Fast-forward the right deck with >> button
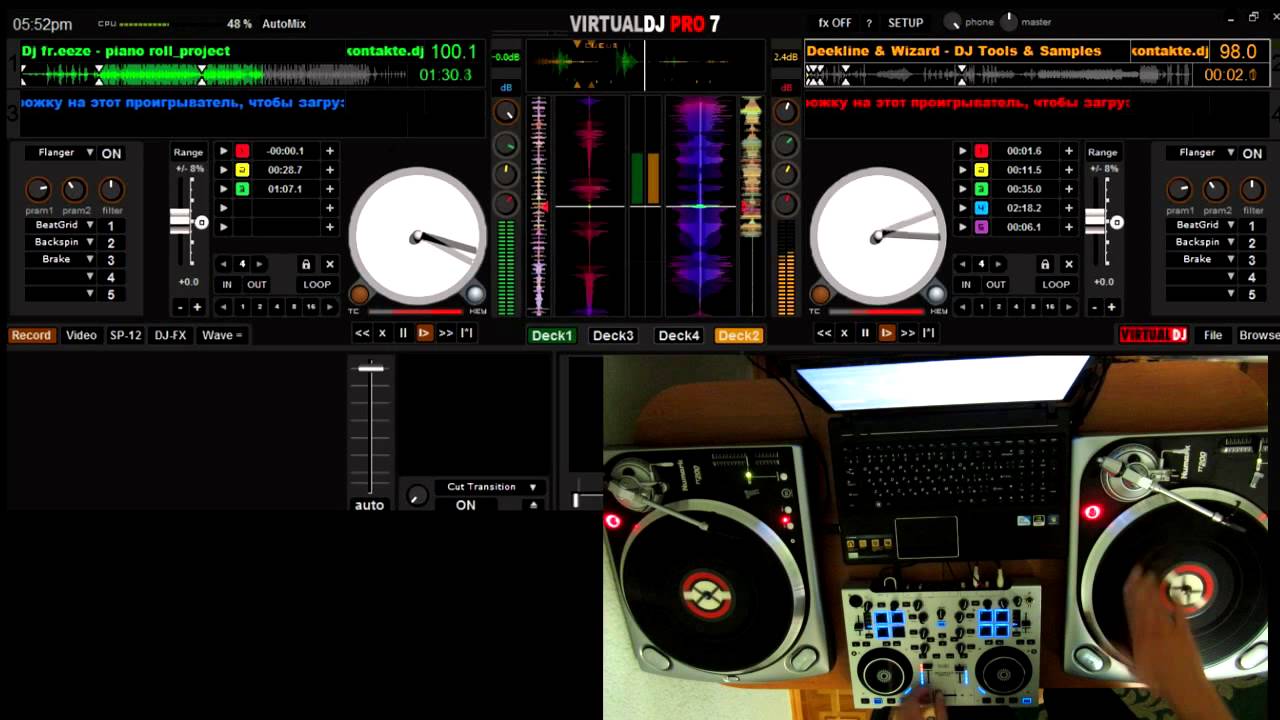This screenshot has height=720, width=1280. pyautogui.click(x=908, y=333)
